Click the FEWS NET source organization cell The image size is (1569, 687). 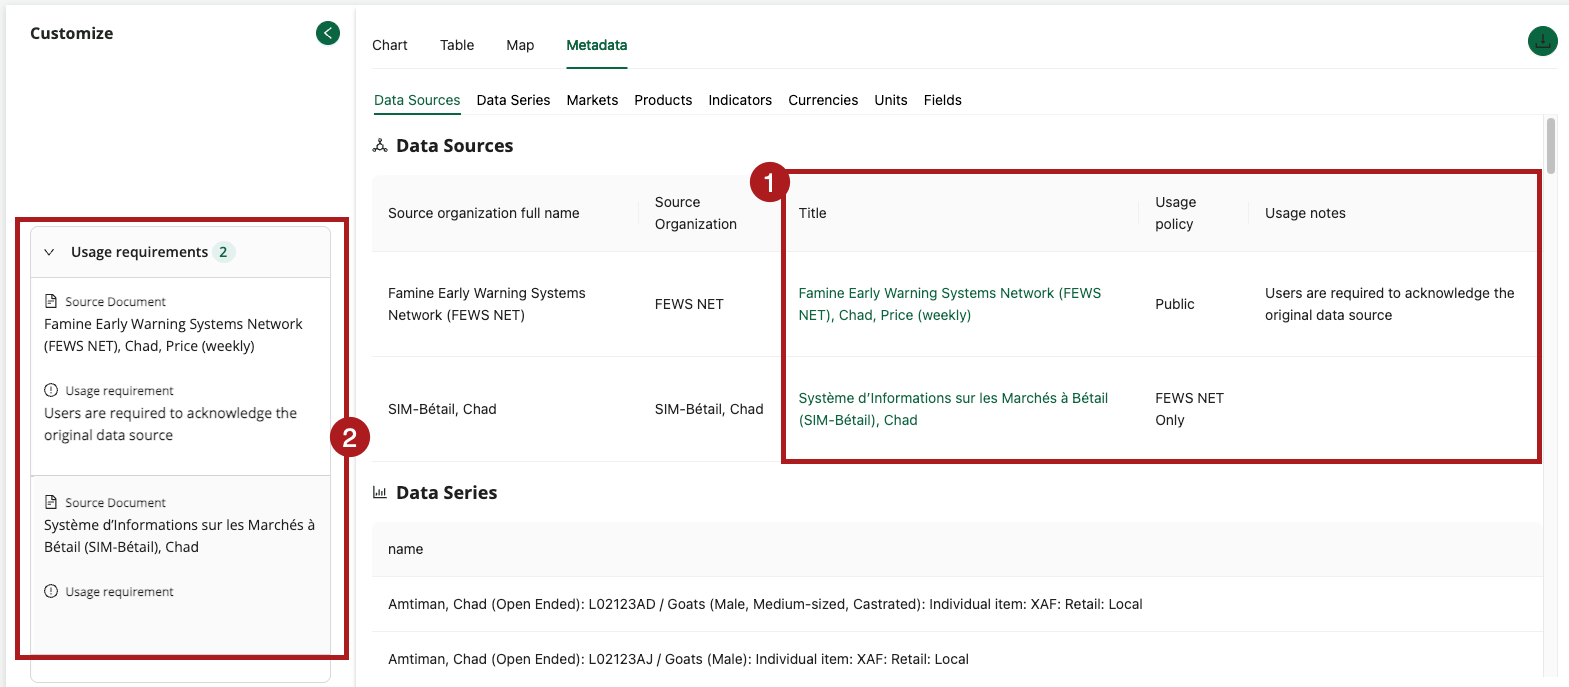[x=689, y=304]
